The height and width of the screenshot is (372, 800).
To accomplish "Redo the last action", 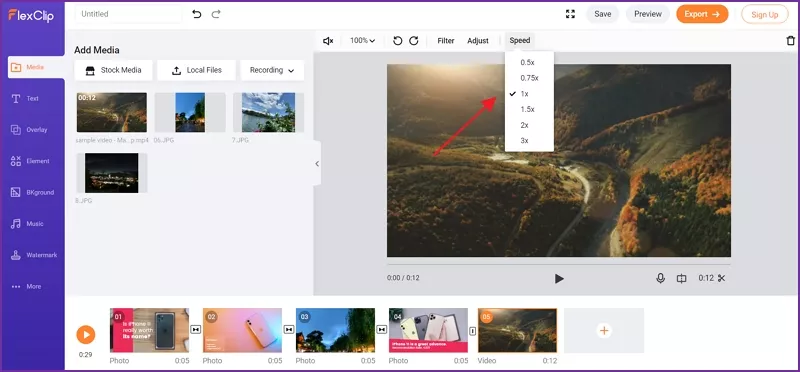I will 216,14.
